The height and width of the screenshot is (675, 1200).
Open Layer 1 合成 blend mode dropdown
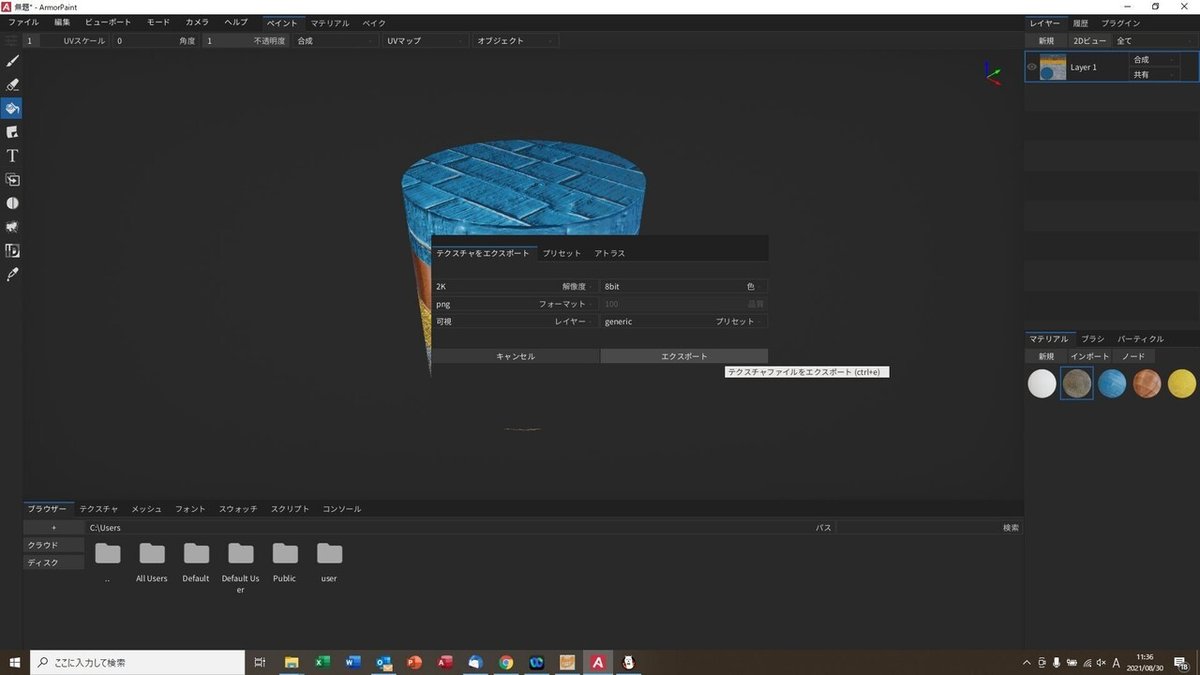(1154, 60)
